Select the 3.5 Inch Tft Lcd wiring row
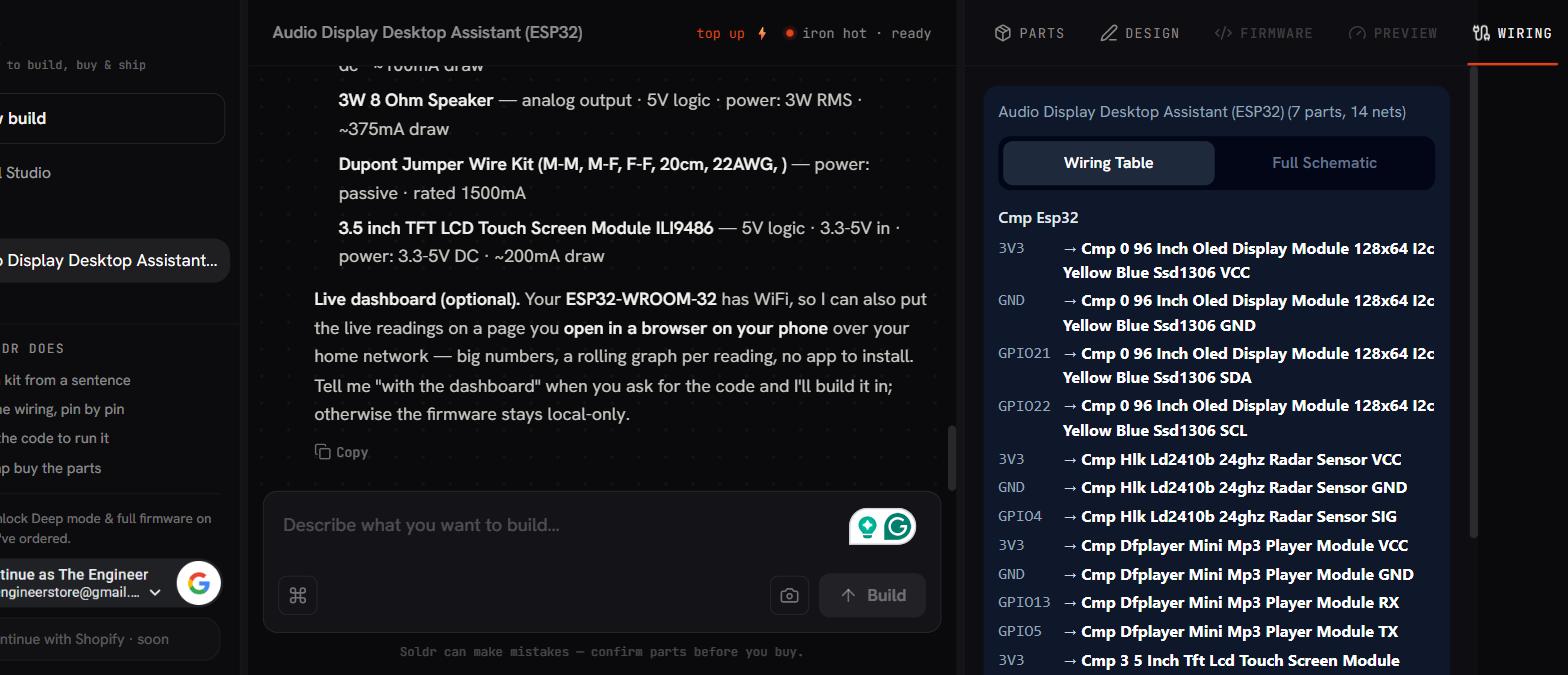 [1216, 660]
